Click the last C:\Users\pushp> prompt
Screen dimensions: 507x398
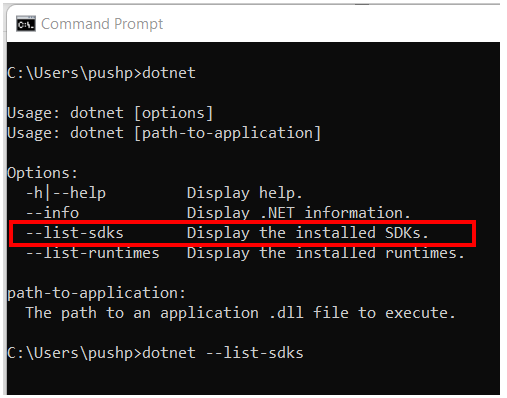click(75, 353)
